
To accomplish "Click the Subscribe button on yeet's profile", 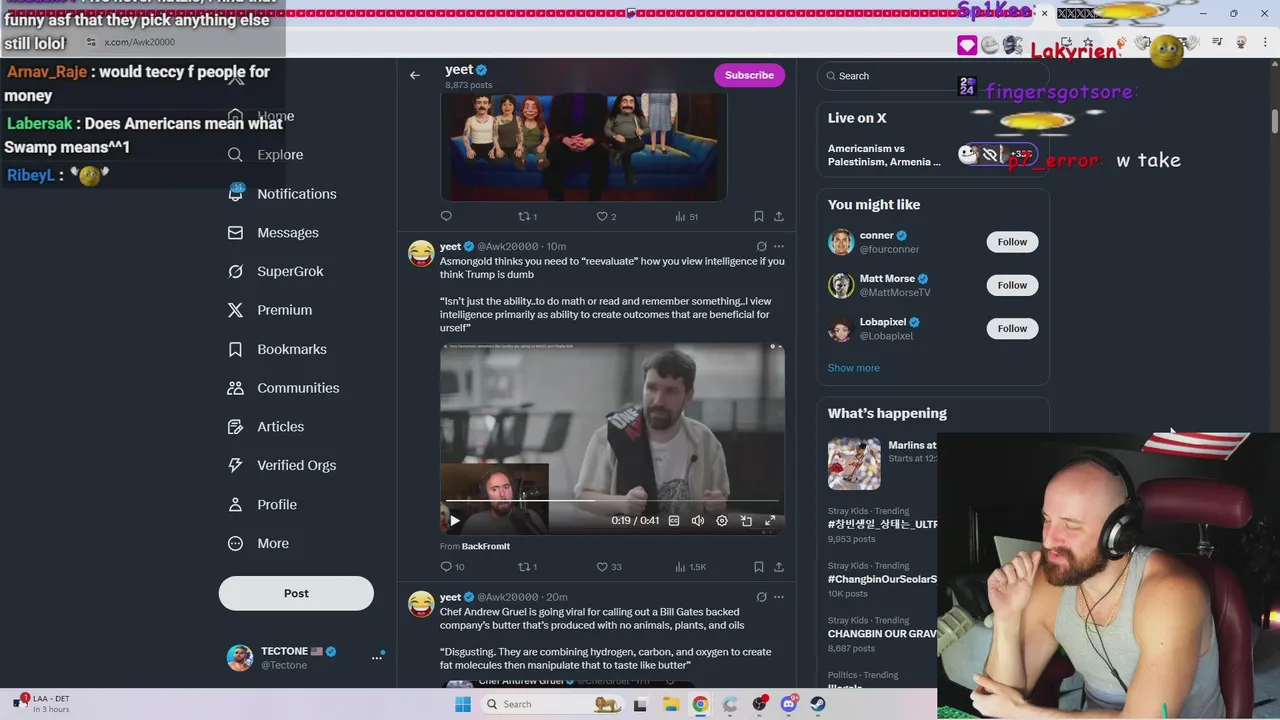I will pos(749,75).
